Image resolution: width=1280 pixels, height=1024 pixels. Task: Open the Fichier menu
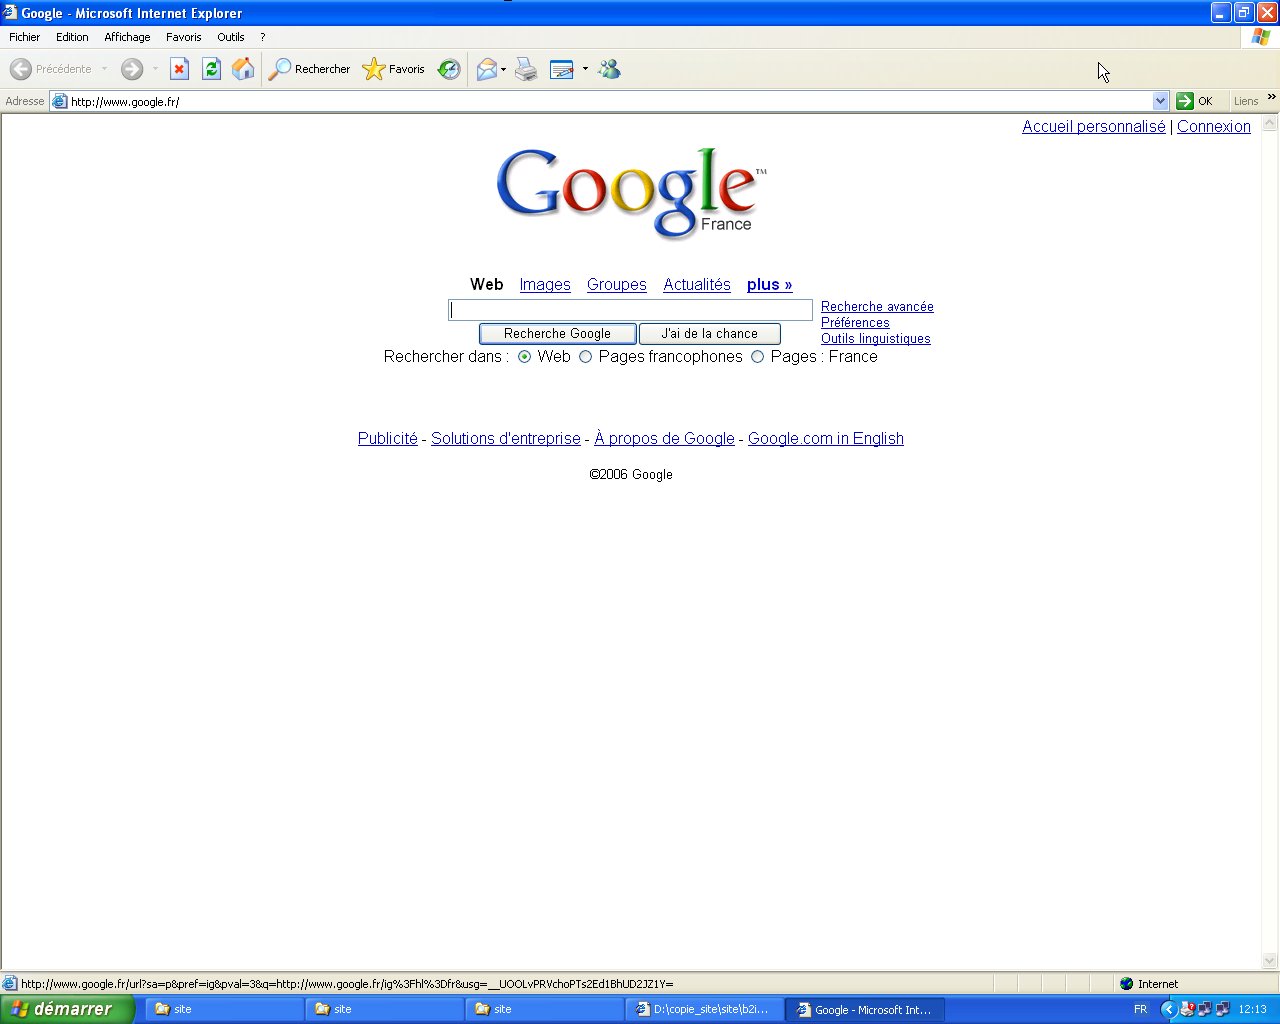tap(24, 37)
